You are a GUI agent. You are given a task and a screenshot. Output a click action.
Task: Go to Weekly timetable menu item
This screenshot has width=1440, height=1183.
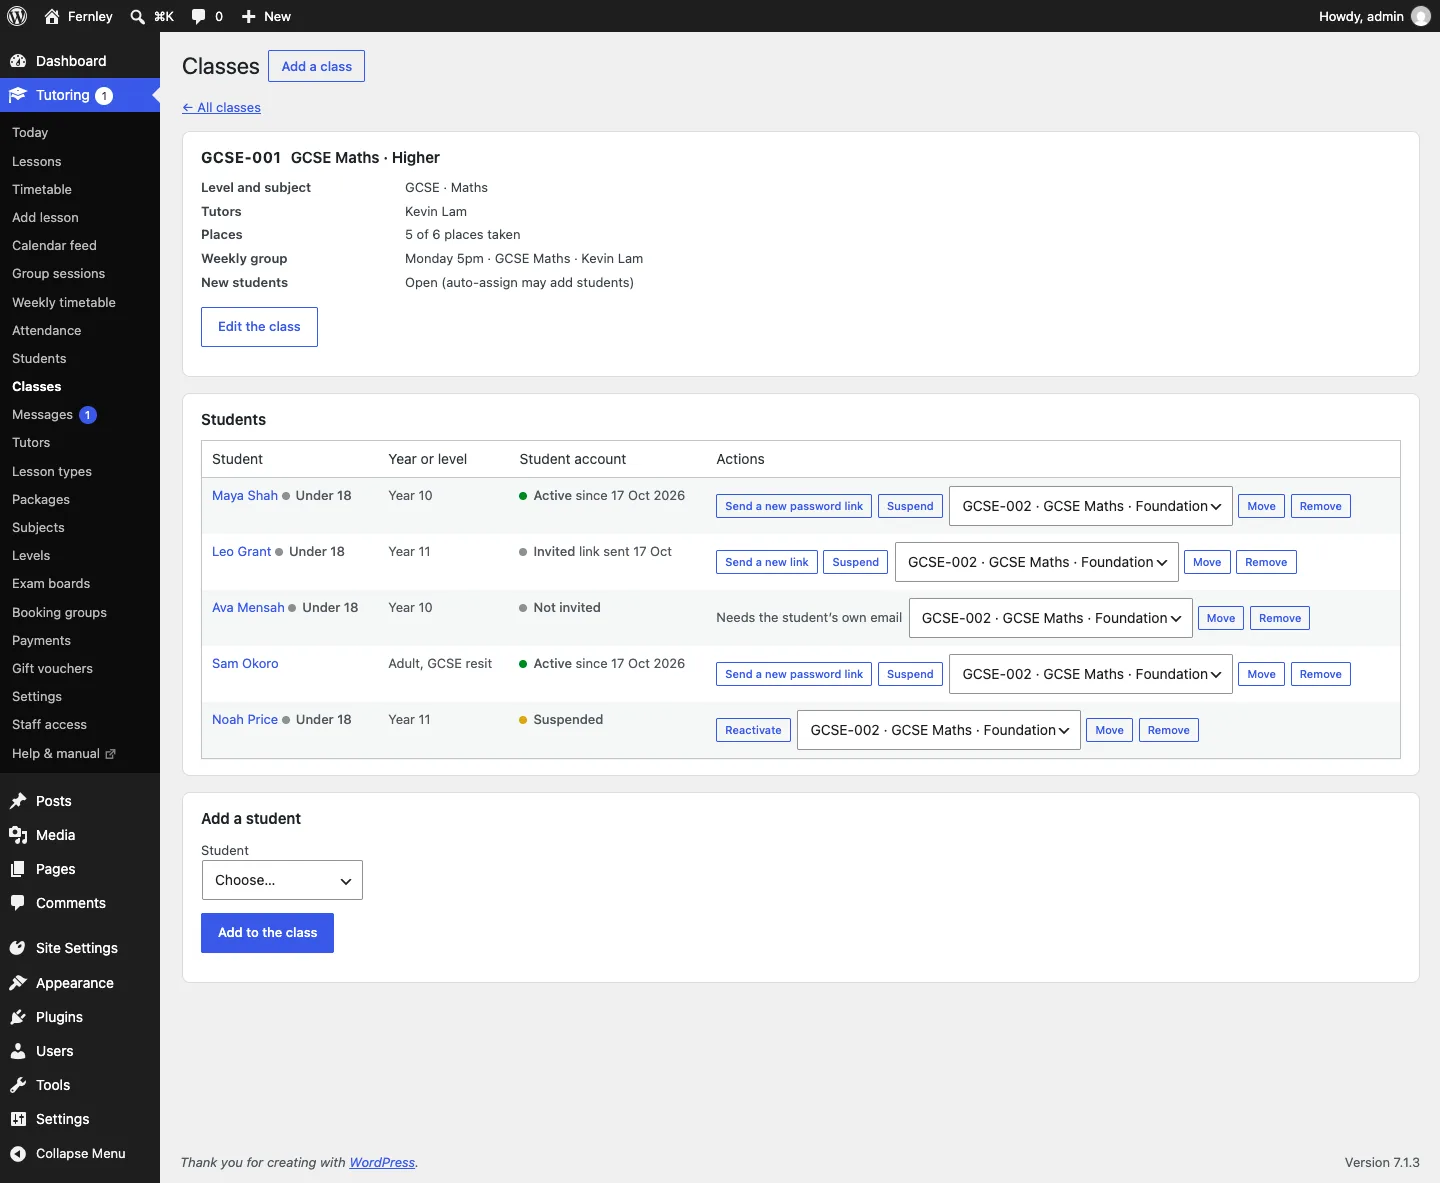click(x=64, y=302)
